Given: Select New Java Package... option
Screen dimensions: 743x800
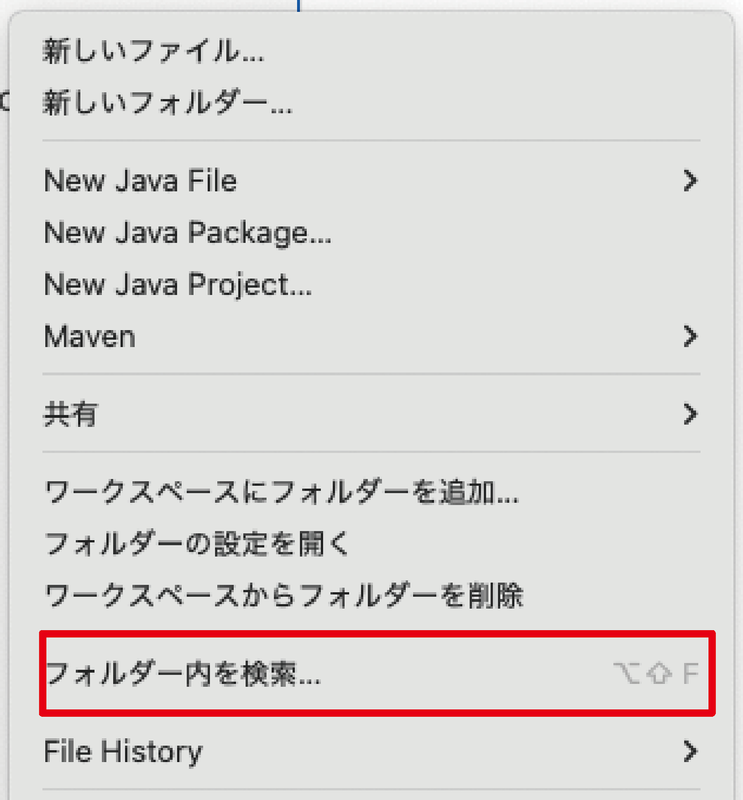Looking at the screenshot, I should point(188,233).
